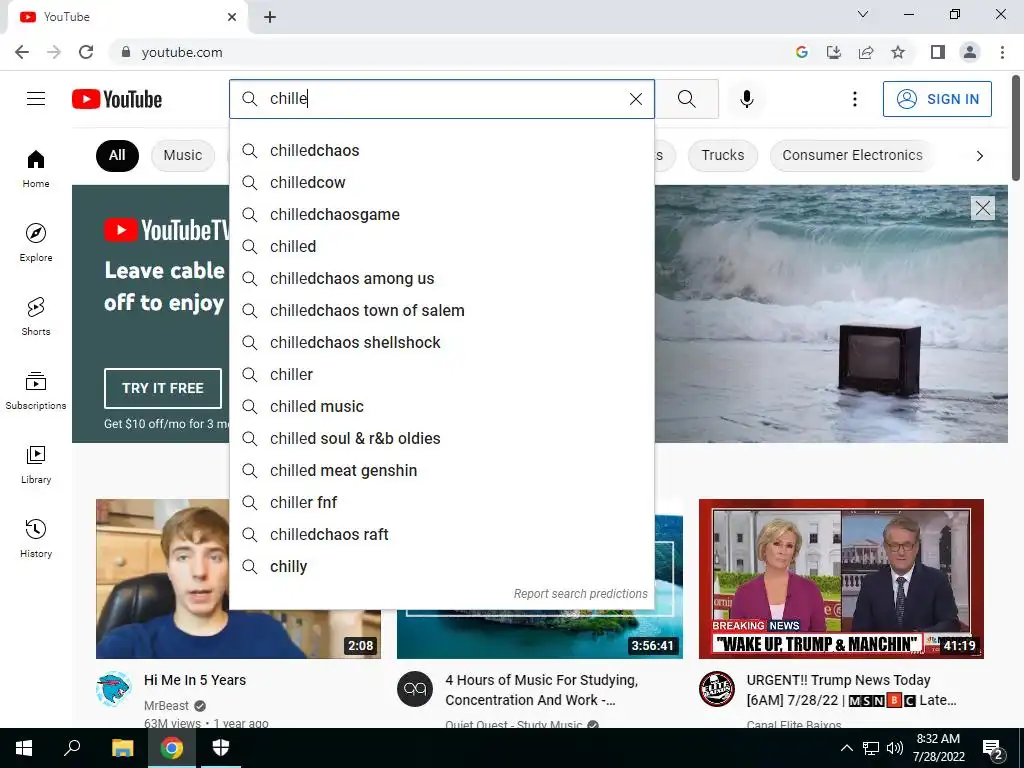Click Quiet Quest channel avatar
This screenshot has height=768, width=1024.
[x=415, y=689]
